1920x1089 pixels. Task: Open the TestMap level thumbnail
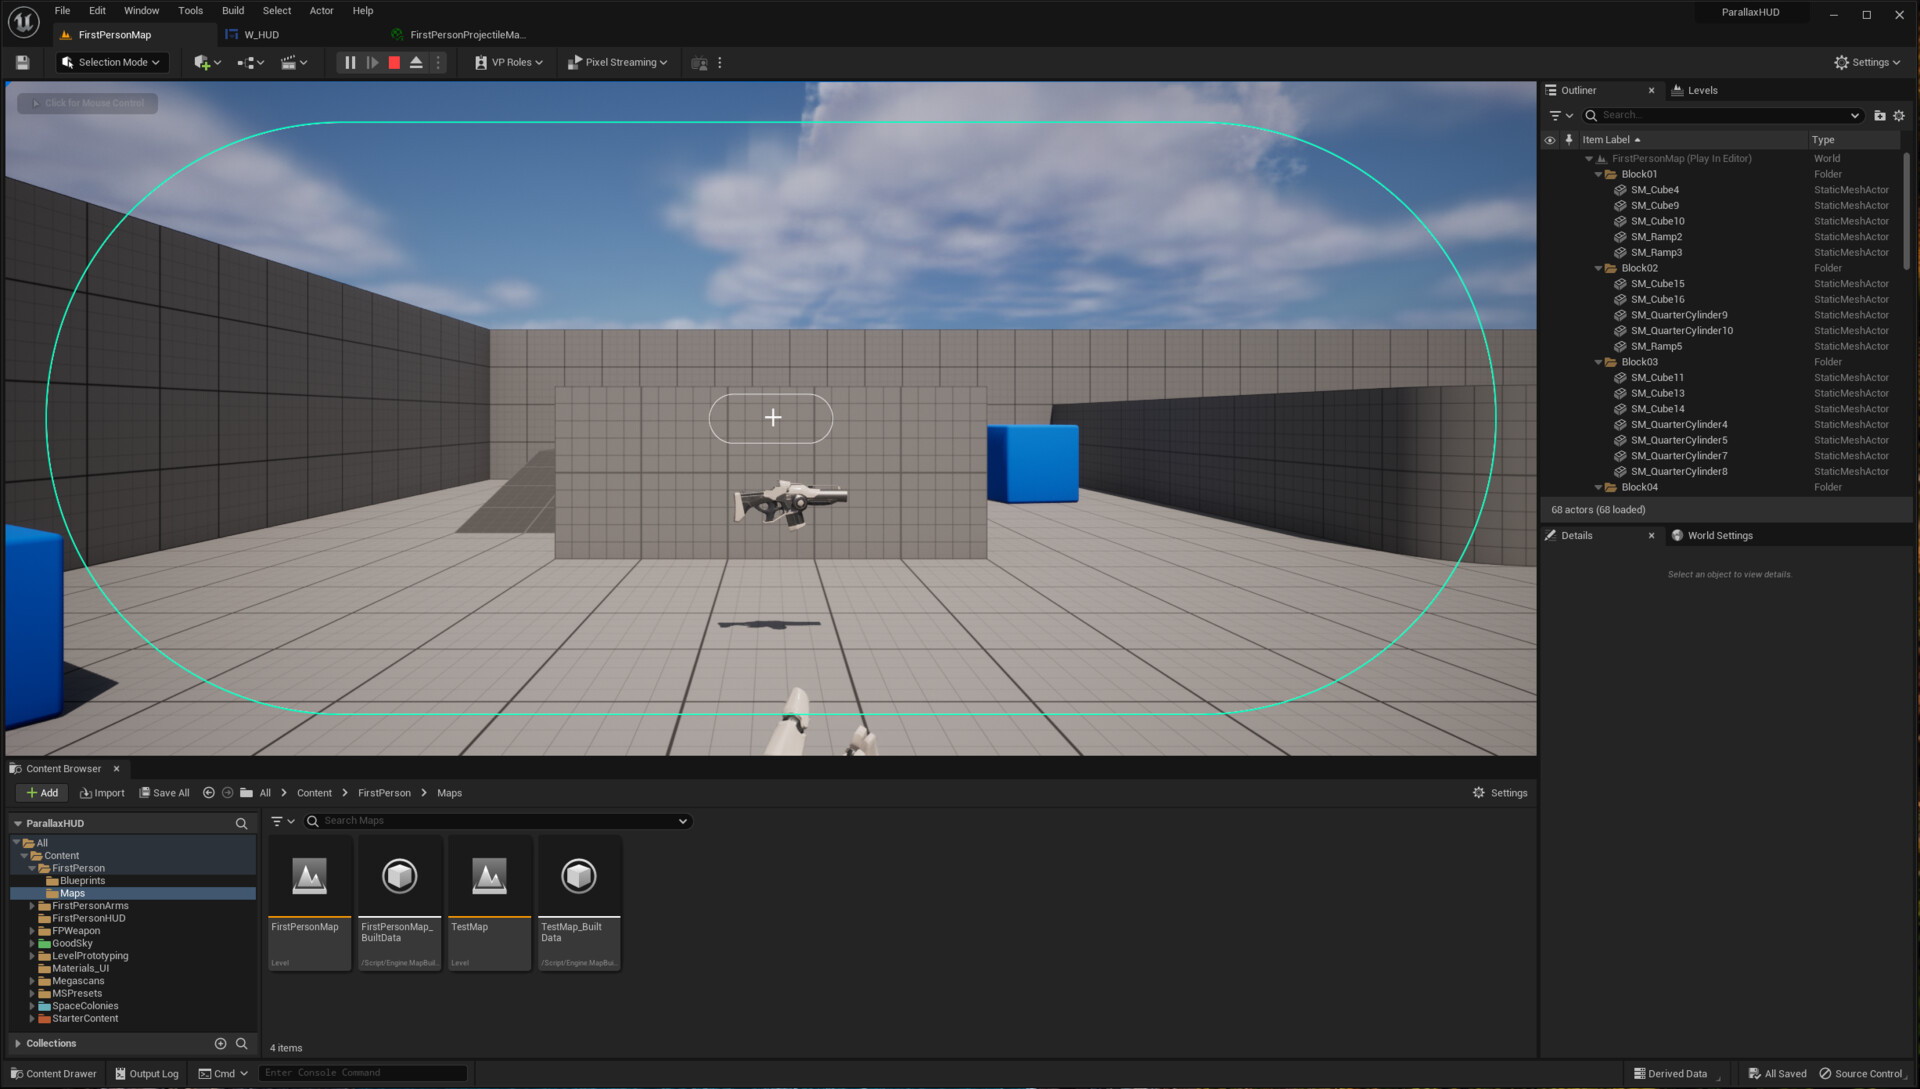pyautogui.click(x=488, y=878)
